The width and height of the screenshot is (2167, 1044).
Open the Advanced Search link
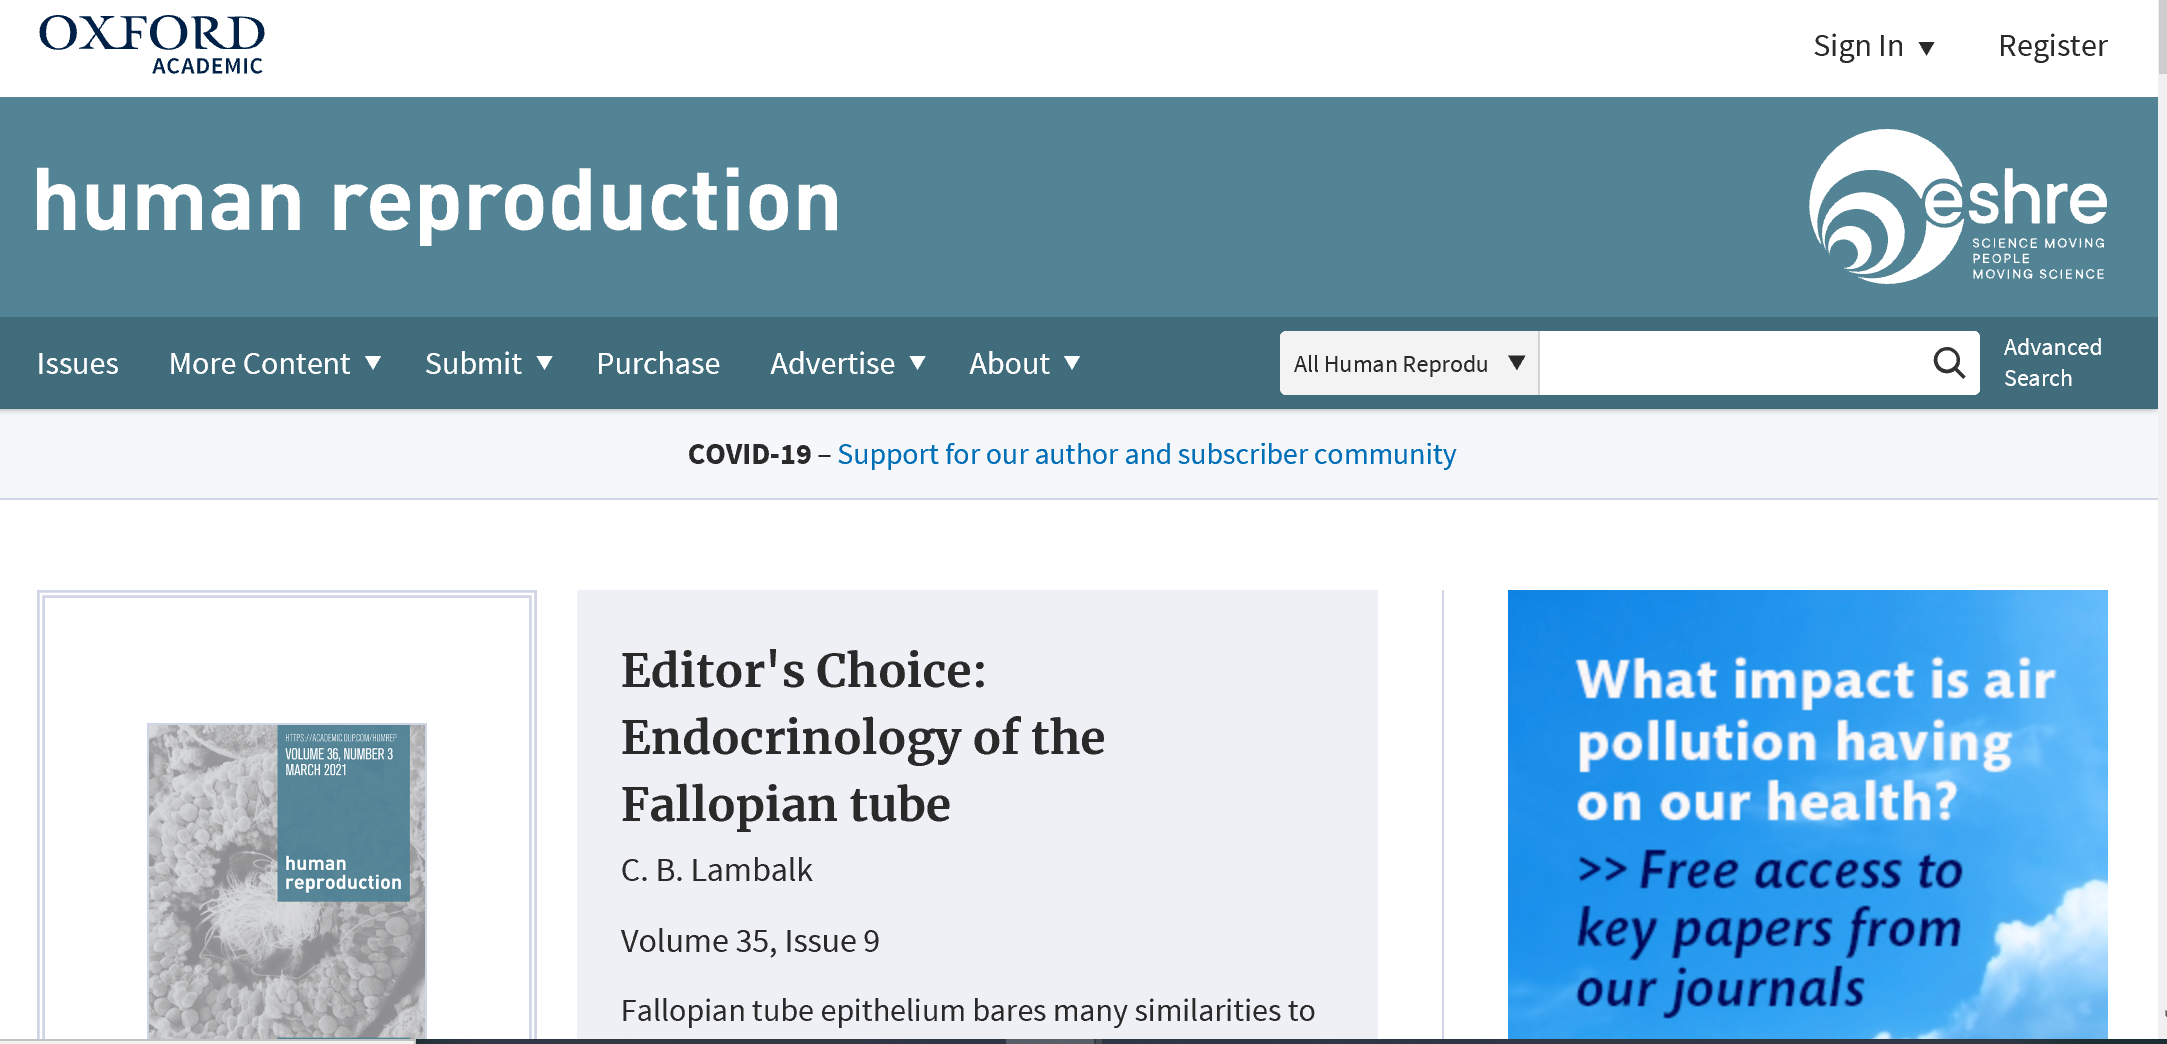pos(2052,362)
